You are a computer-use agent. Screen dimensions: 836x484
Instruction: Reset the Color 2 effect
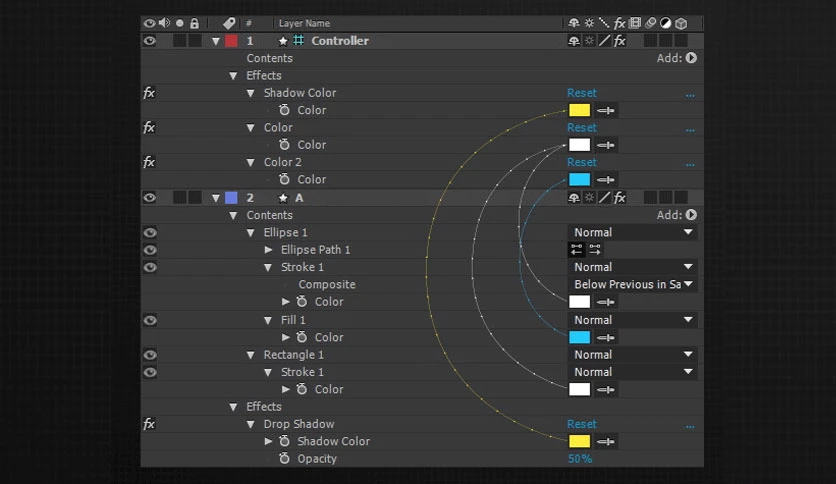582,162
